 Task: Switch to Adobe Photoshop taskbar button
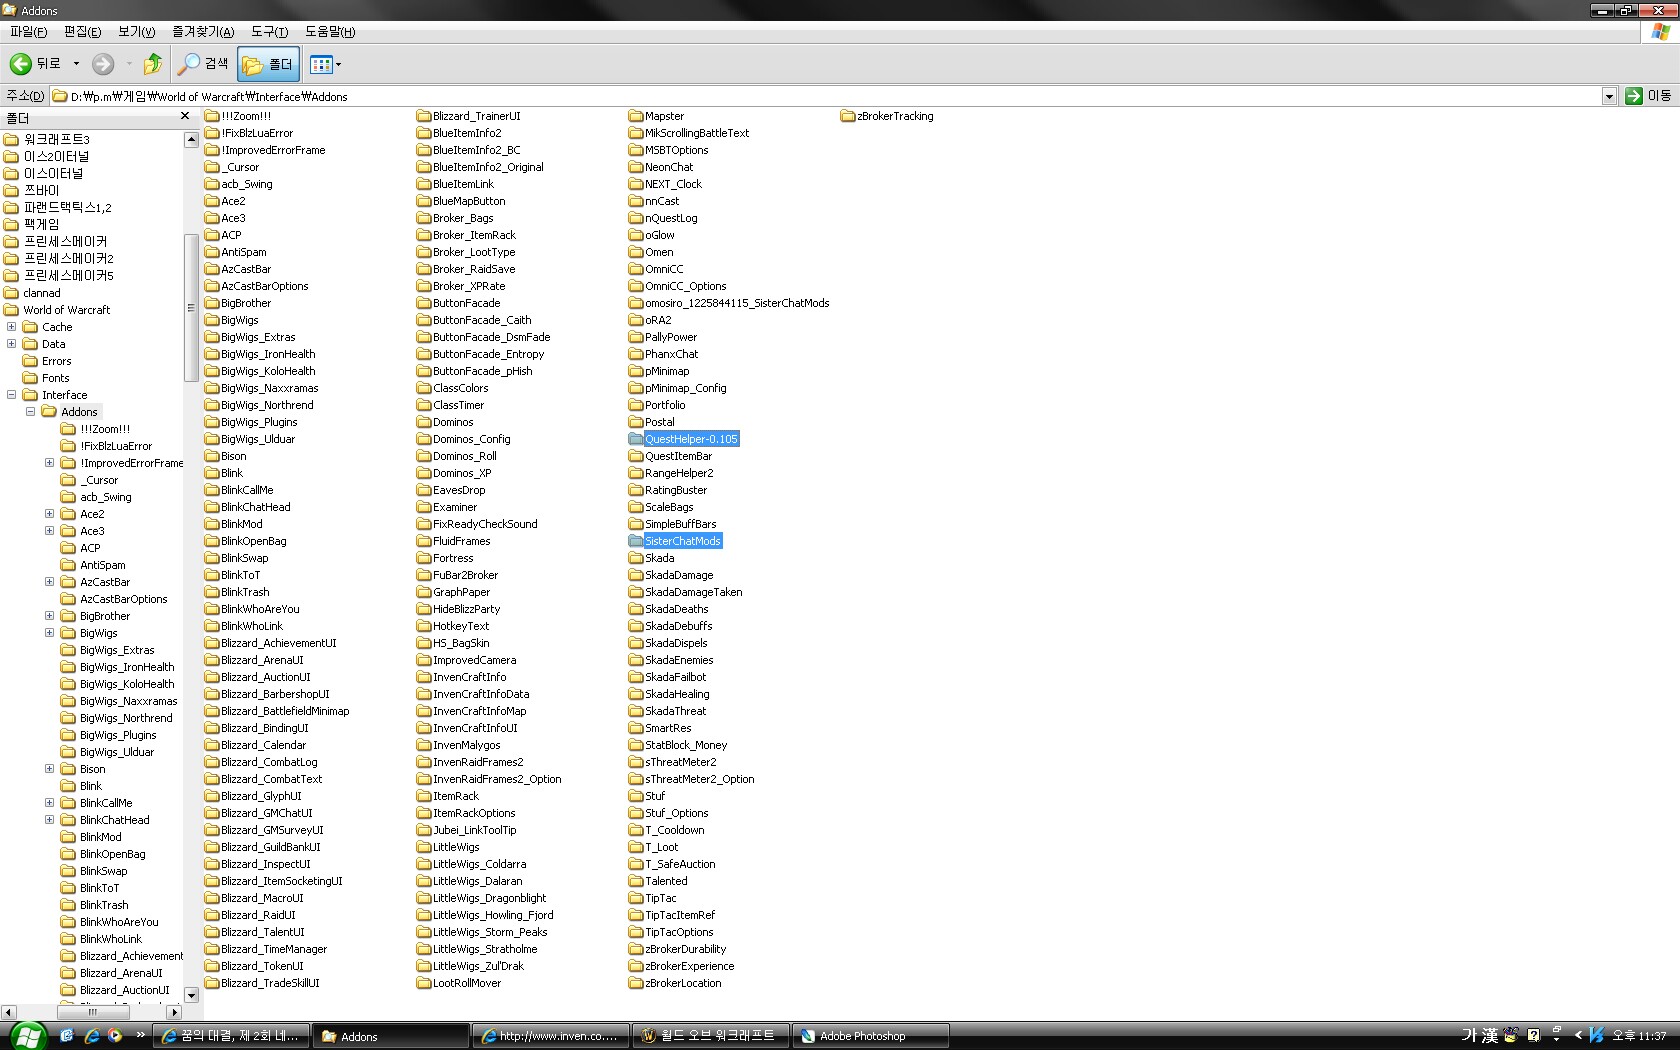870,1036
